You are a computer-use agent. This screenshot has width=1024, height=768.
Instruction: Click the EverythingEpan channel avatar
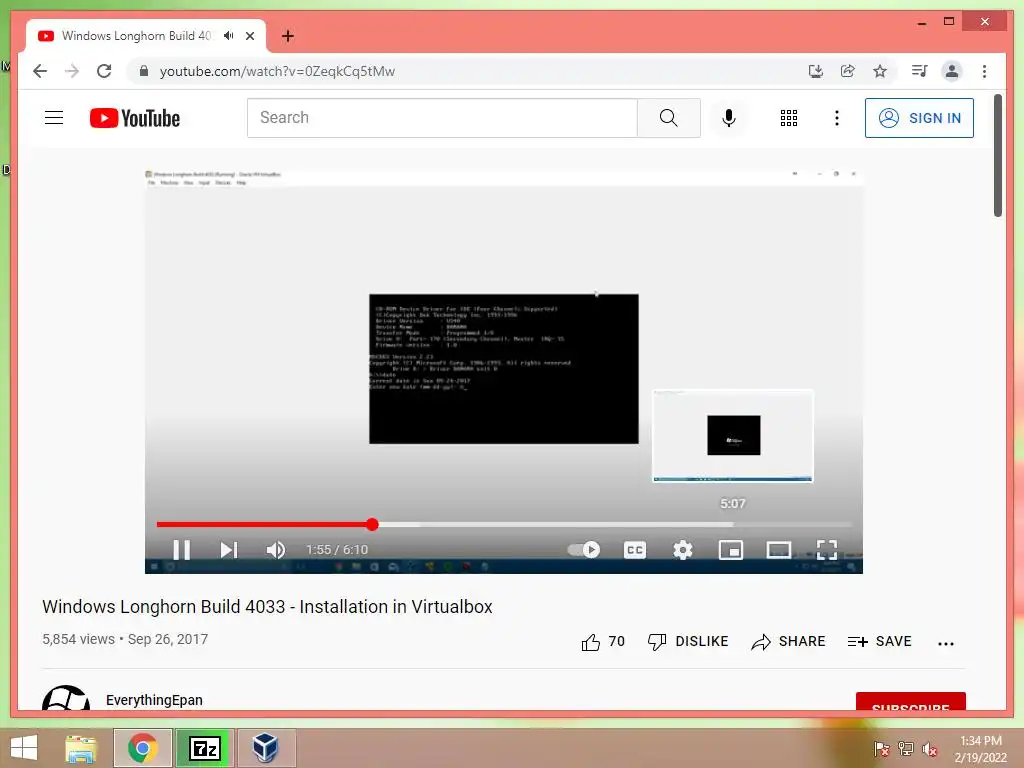pyautogui.click(x=66, y=698)
